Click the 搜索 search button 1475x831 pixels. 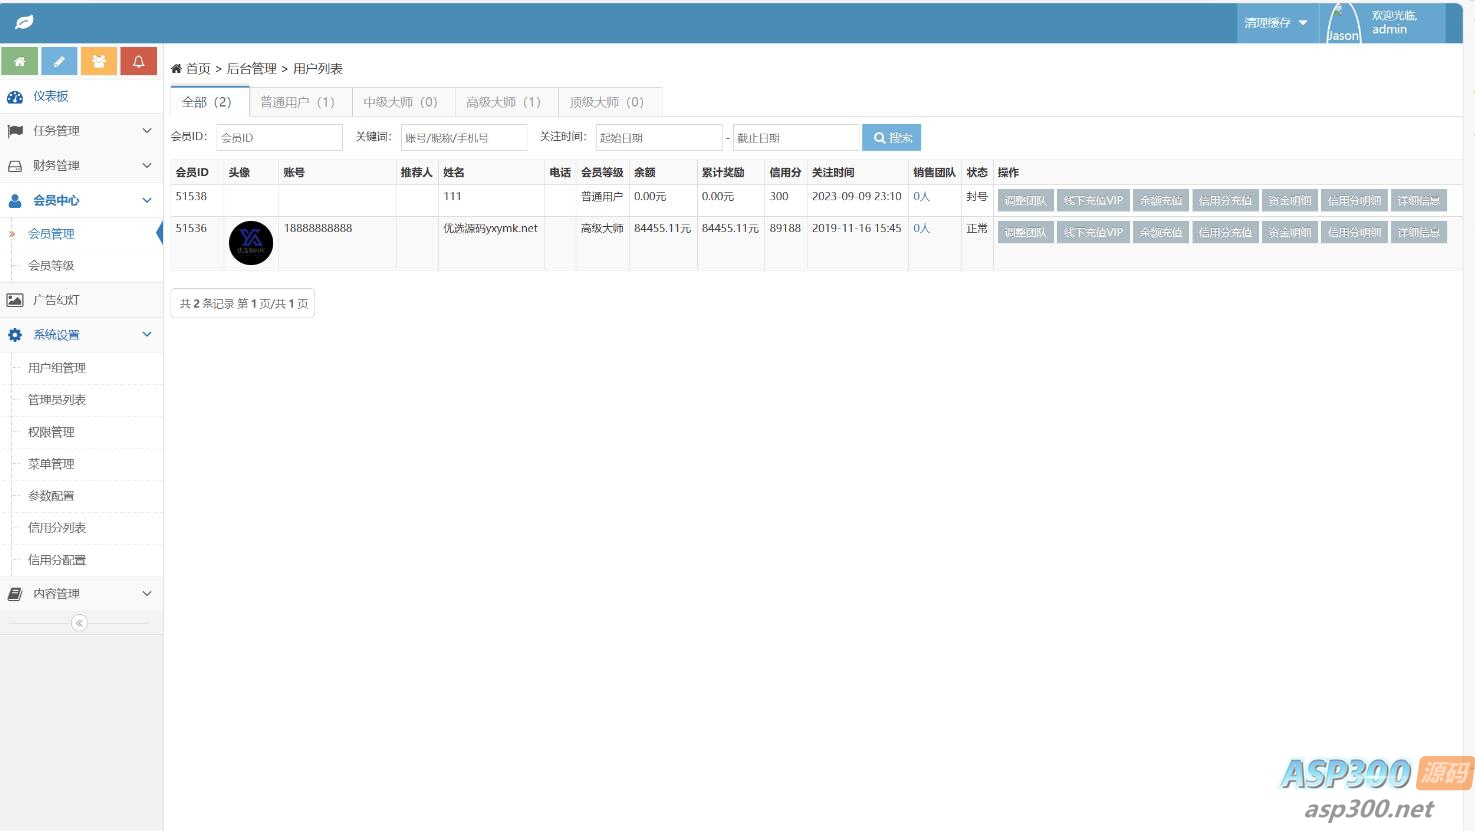(x=892, y=138)
